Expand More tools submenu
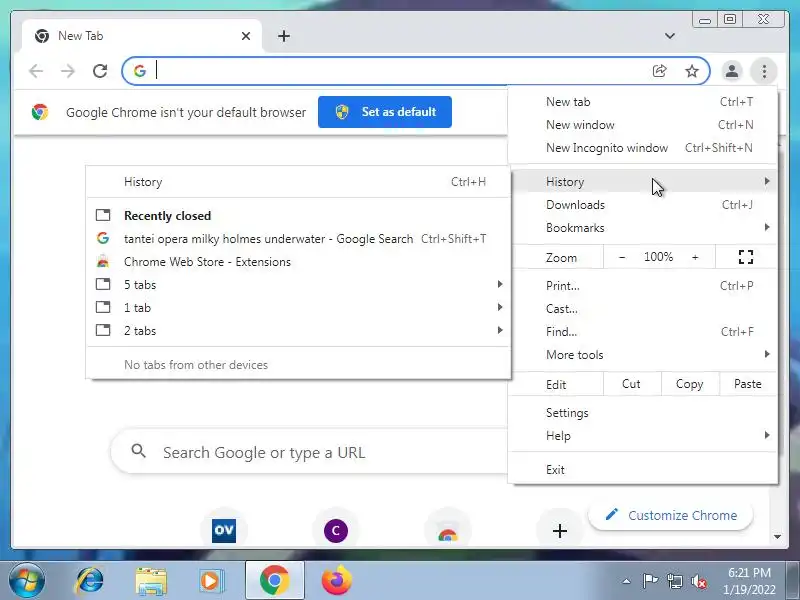The image size is (800, 600). (x=643, y=355)
